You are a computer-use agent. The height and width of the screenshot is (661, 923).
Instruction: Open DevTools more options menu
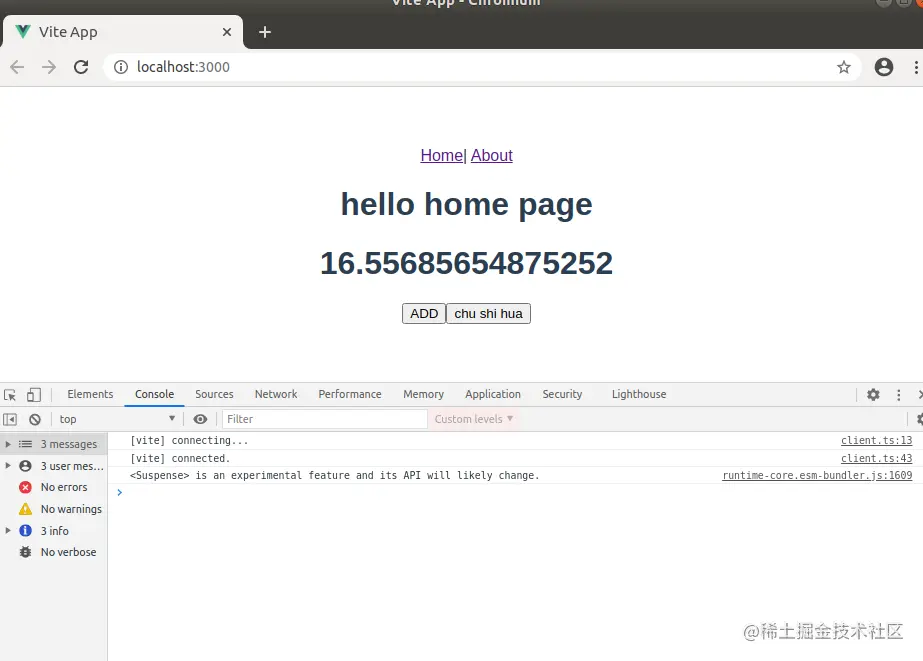click(x=898, y=394)
